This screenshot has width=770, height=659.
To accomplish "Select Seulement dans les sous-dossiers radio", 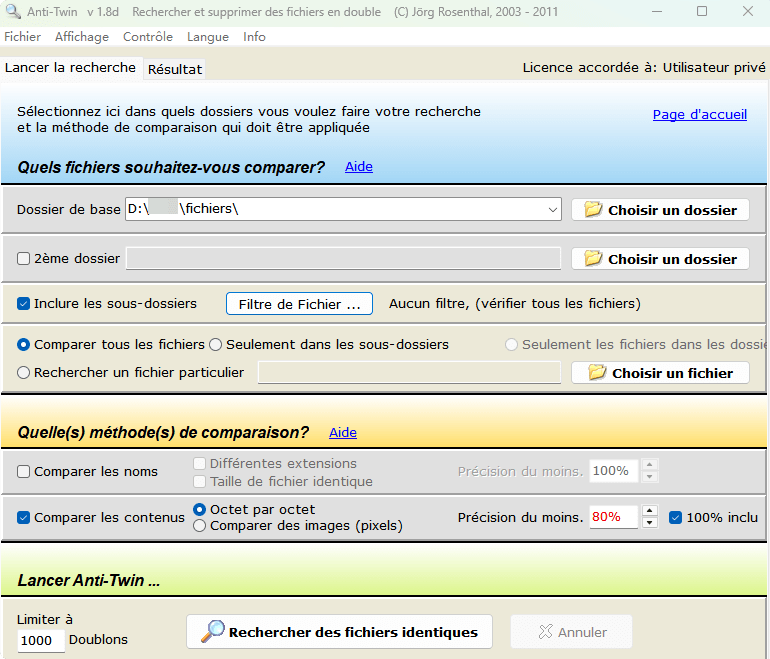I will click(x=216, y=345).
